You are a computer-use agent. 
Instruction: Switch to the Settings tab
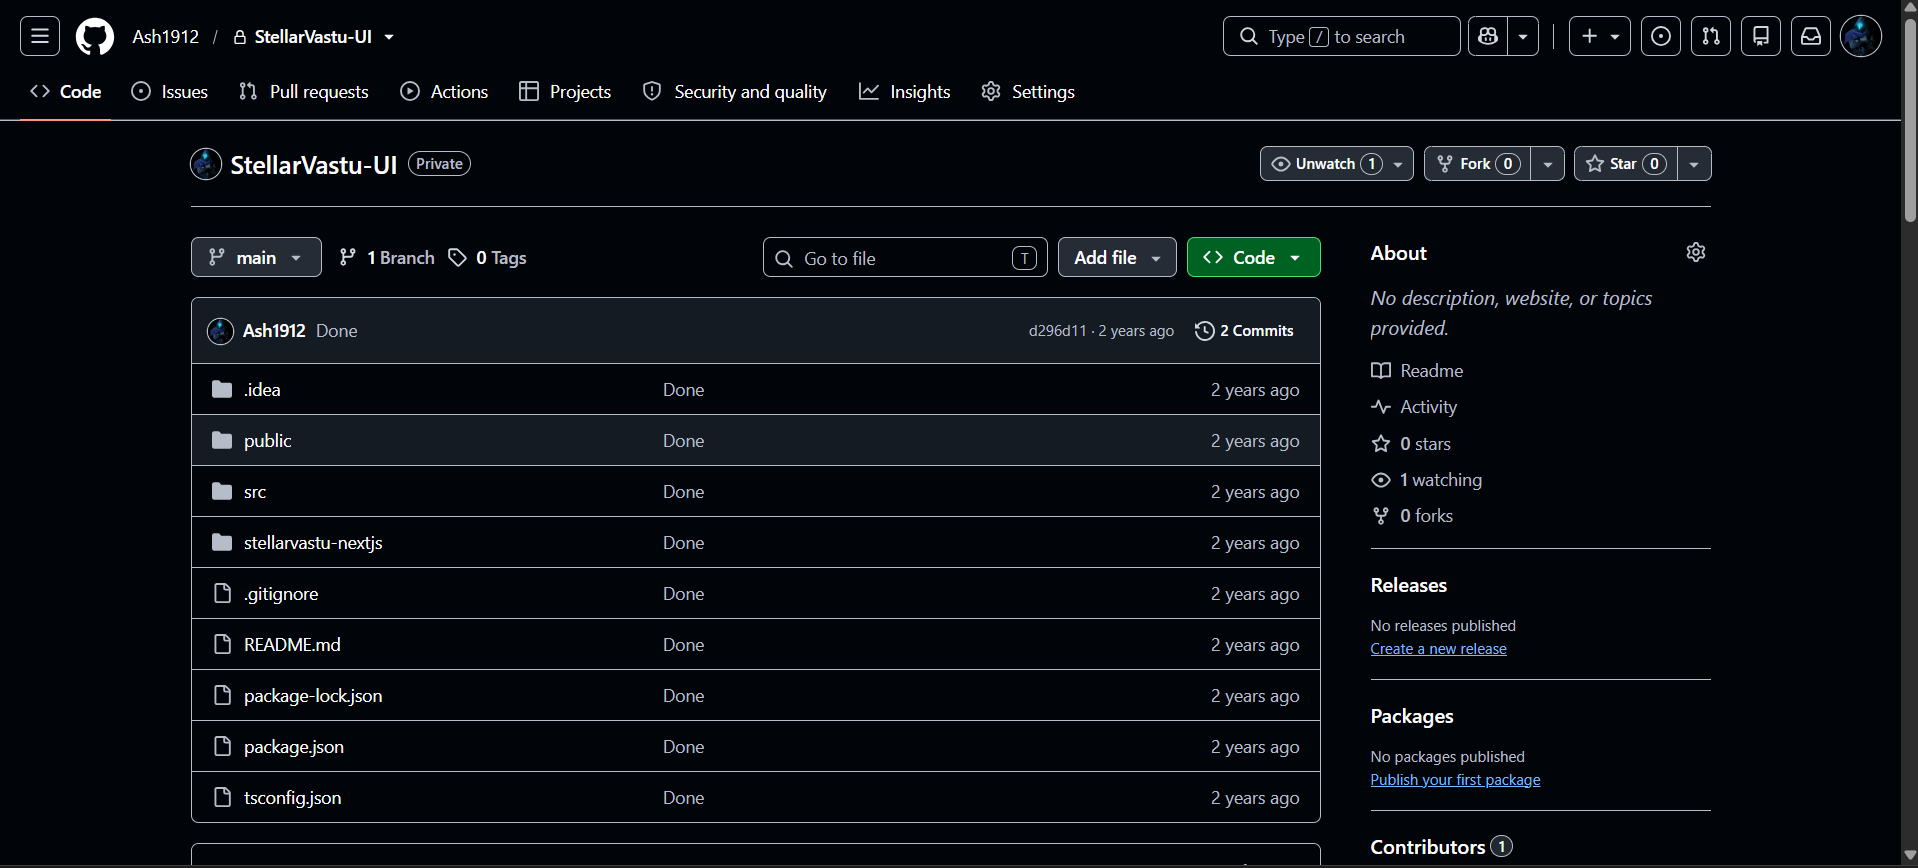[x=1028, y=92]
